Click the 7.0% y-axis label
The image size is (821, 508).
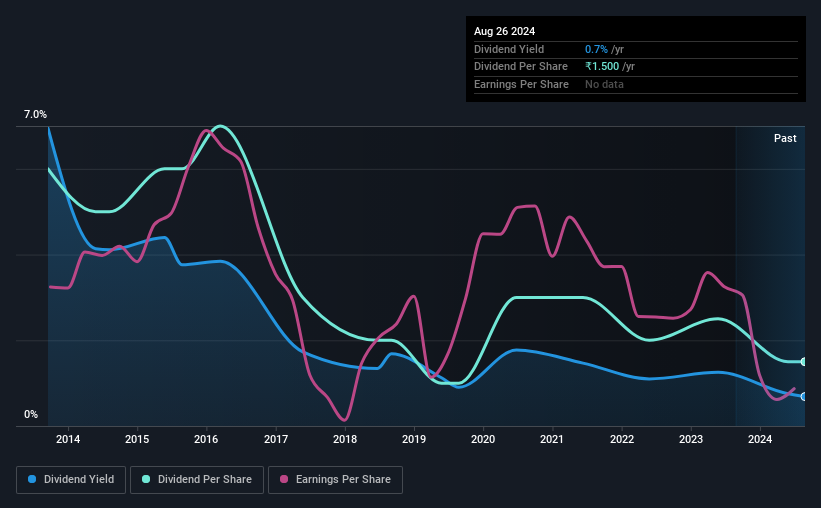[35, 115]
